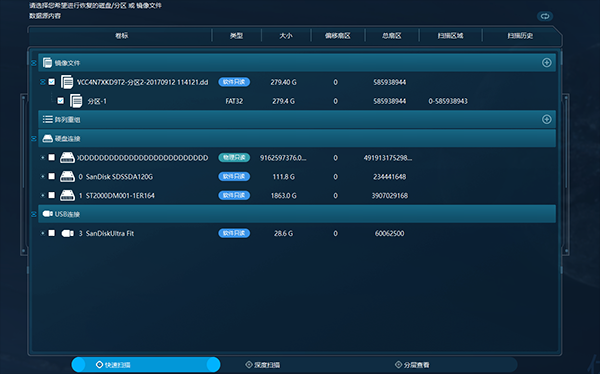Select the 'VCC4N7XKD9T2-分区2-20170912 114121.dd' file name
Image resolution: width=600 pixels, height=374 pixels.
[x=143, y=82]
